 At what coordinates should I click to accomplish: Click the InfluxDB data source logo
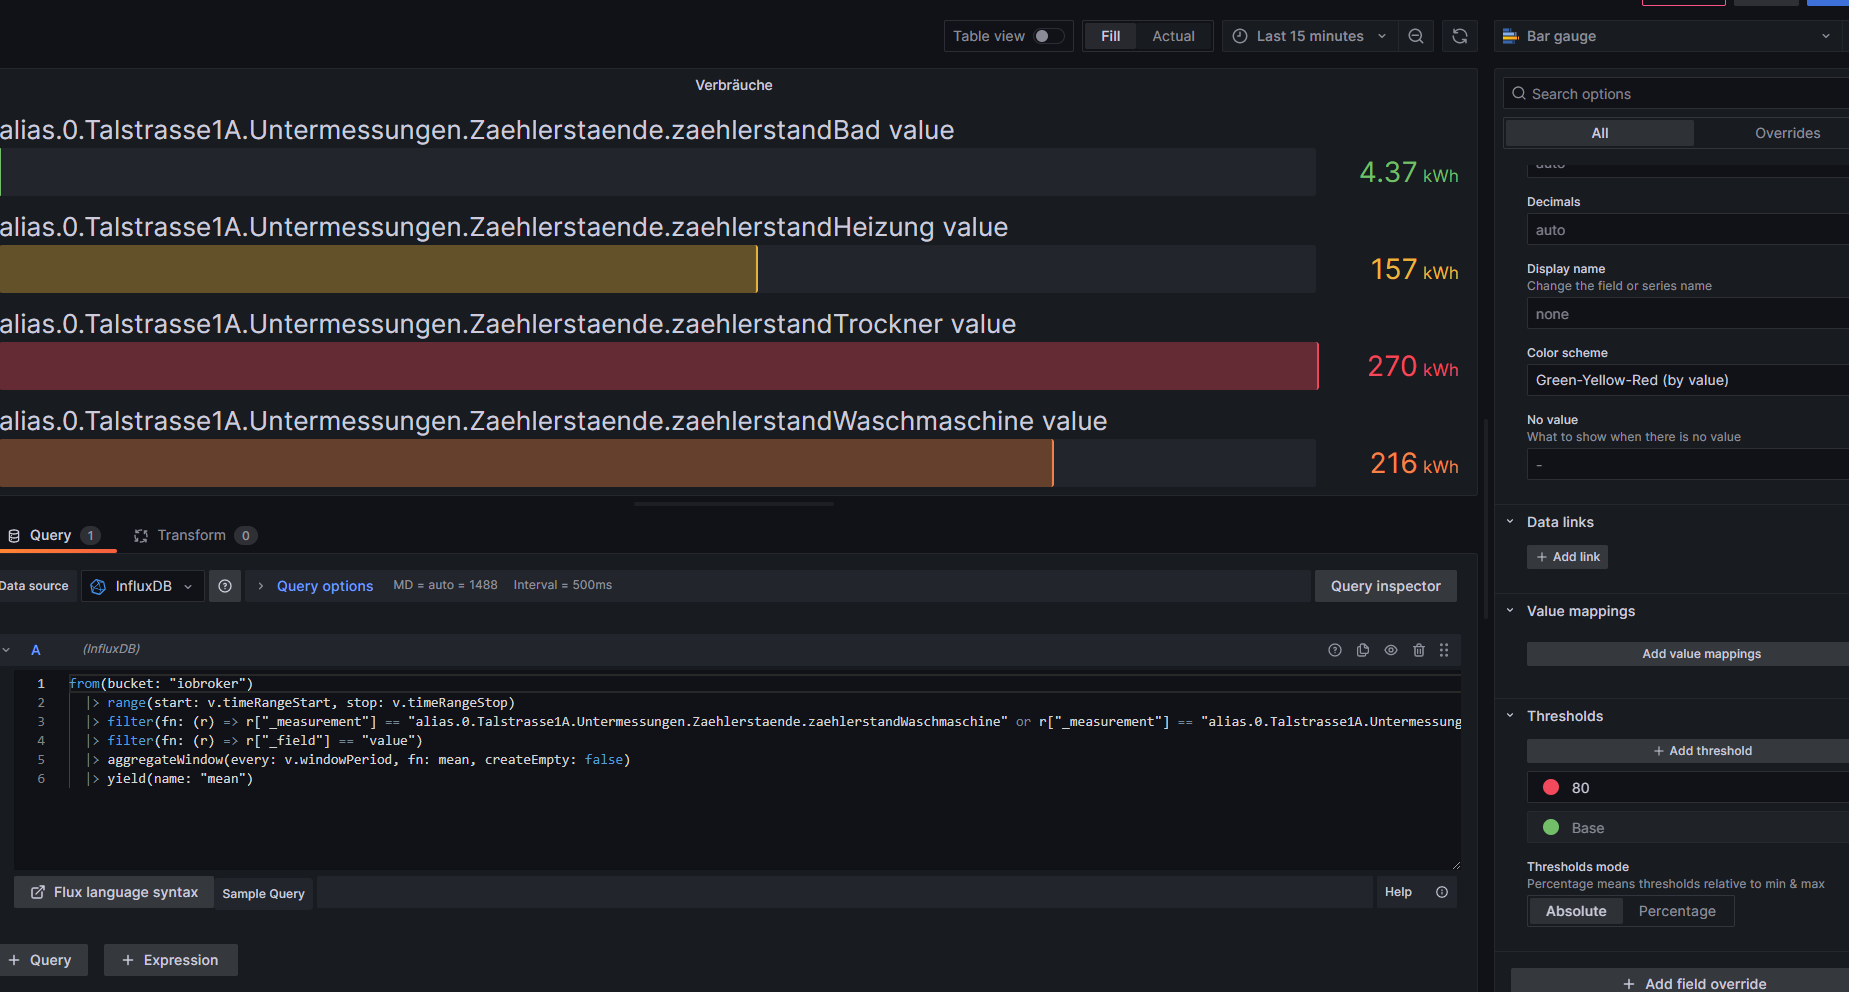pyautogui.click(x=98, y=586)
